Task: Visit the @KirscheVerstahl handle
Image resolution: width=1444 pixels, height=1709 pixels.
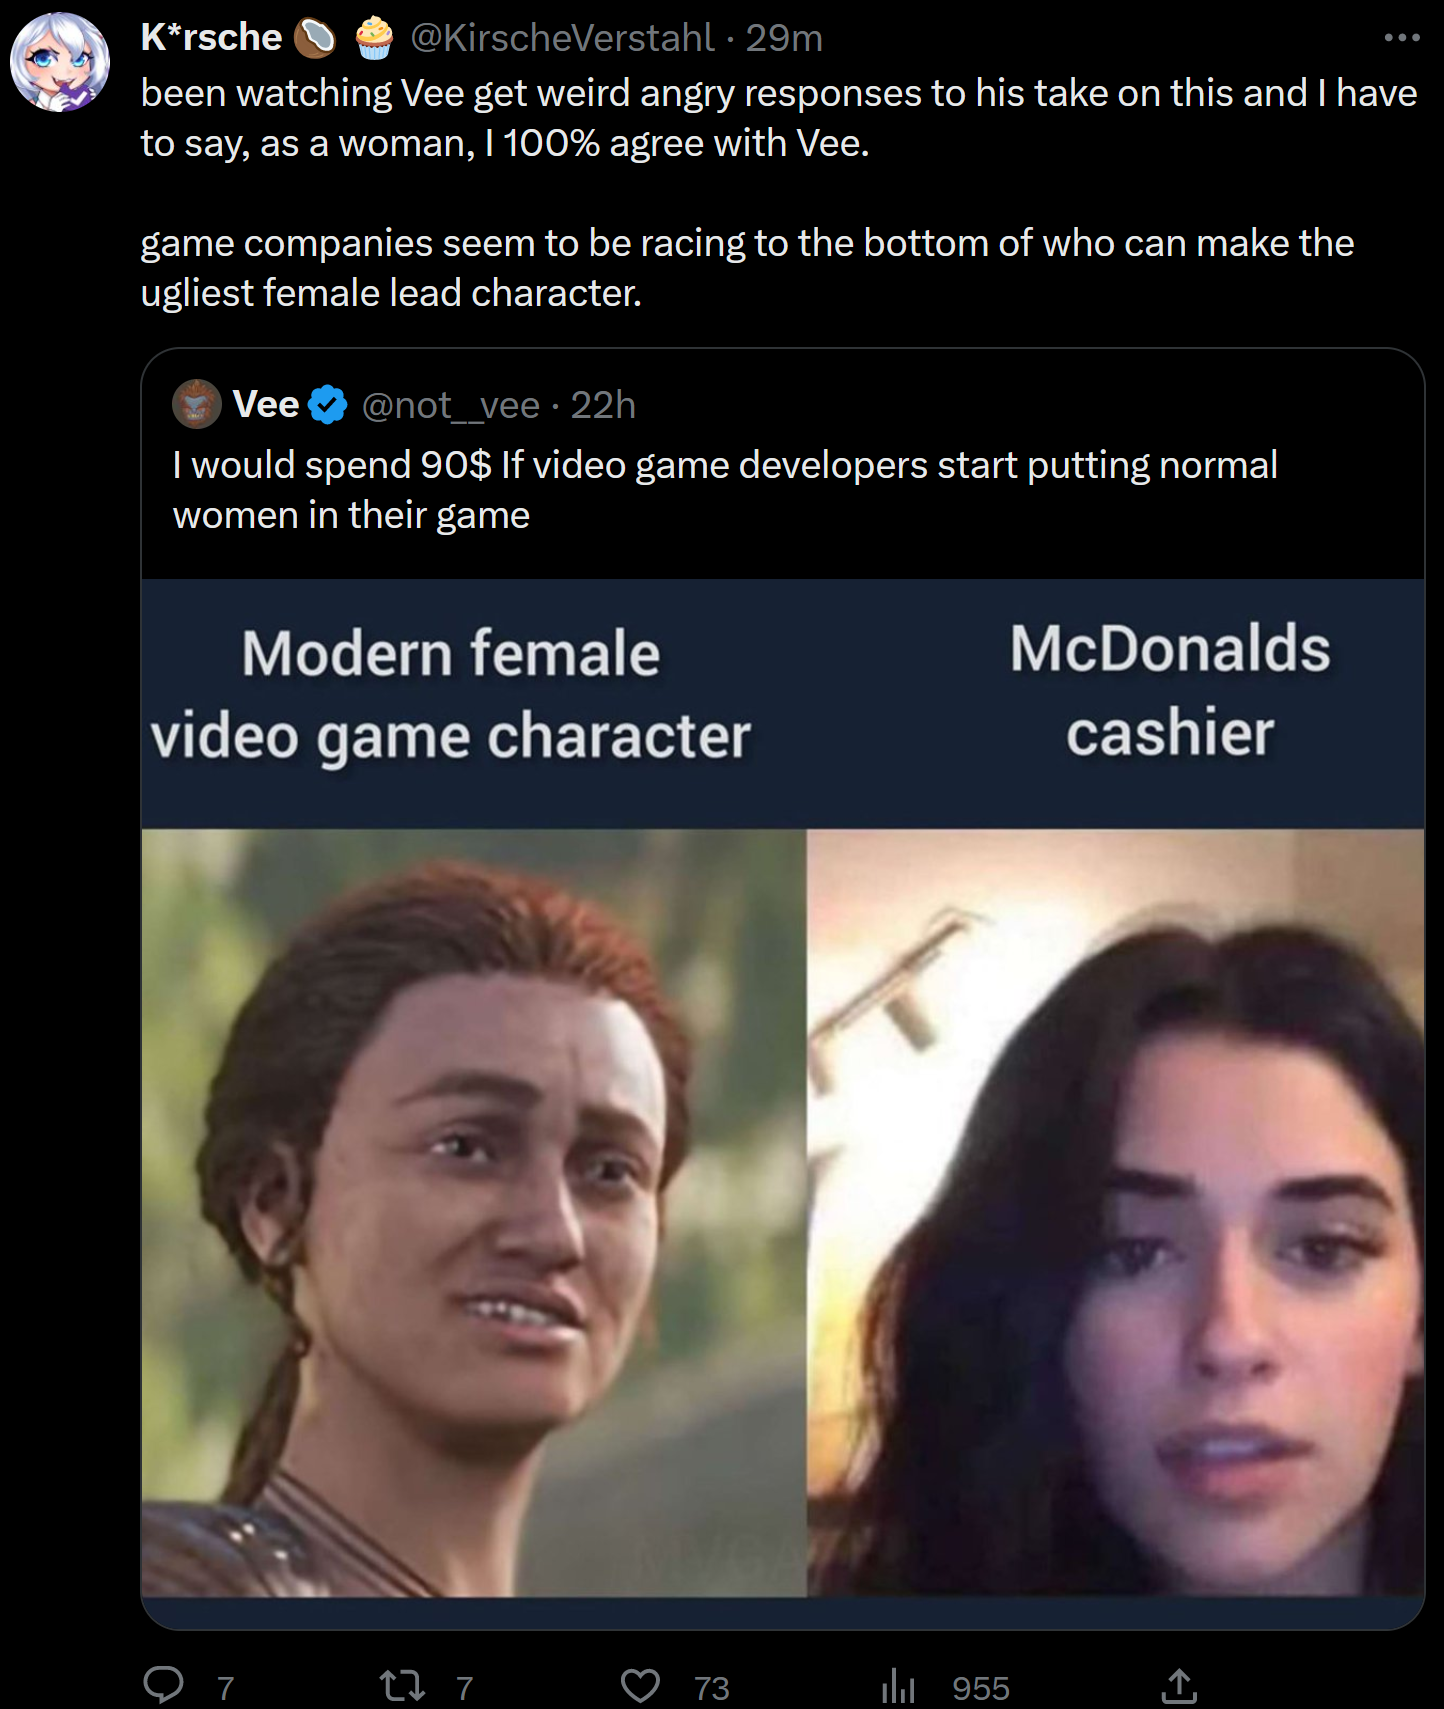Action: pyautogui.click(x=562, y=38)
